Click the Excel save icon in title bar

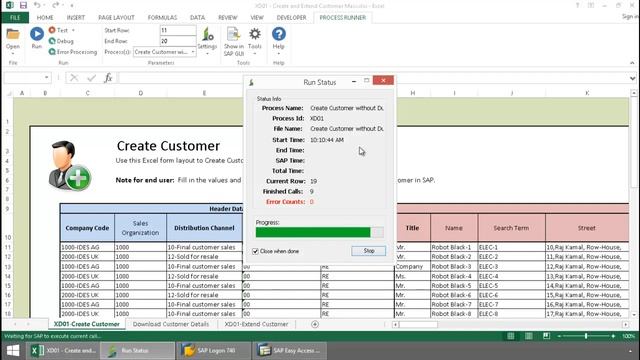point(23,5)
